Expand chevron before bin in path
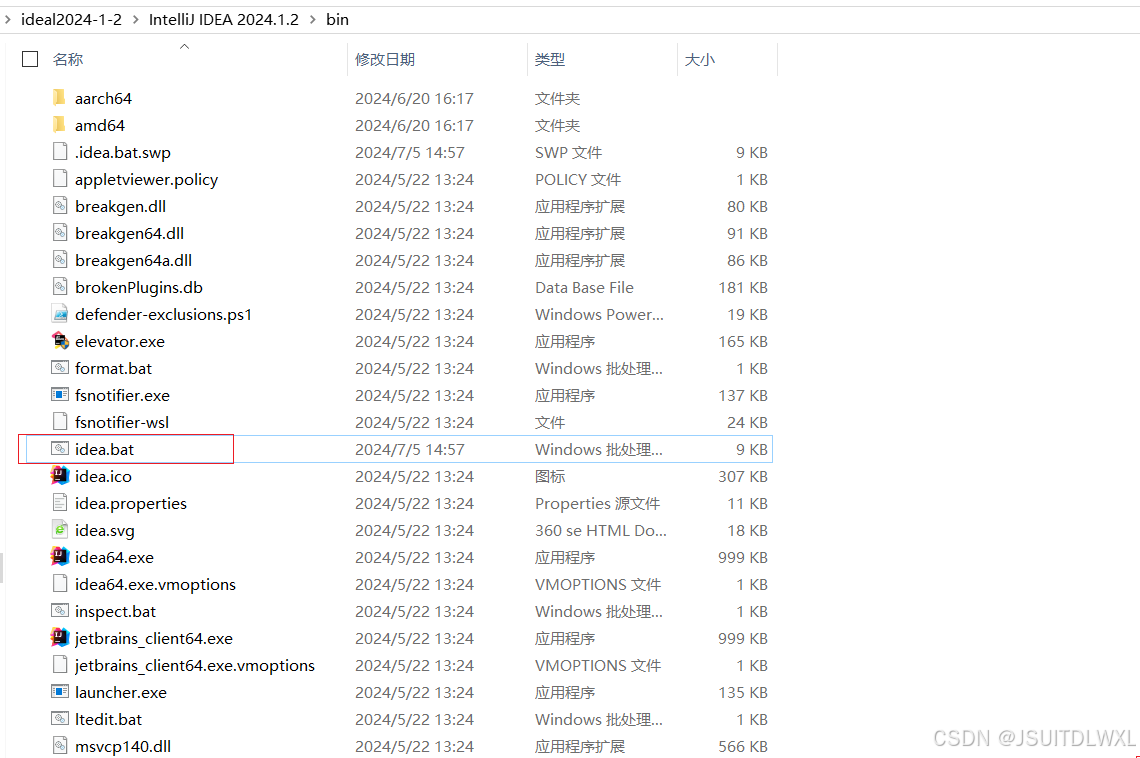This screenshot has width=1140, height=758. tap(312, 20)
